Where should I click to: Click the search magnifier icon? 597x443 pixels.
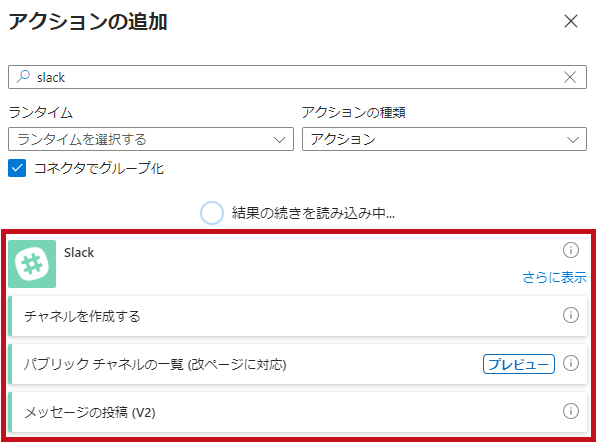(23, 76)
